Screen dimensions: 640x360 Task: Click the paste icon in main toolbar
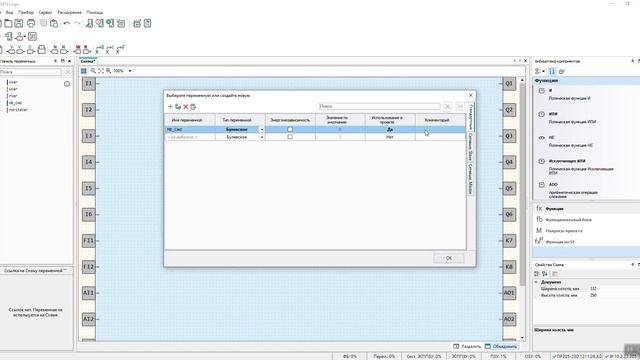point(54,23)
